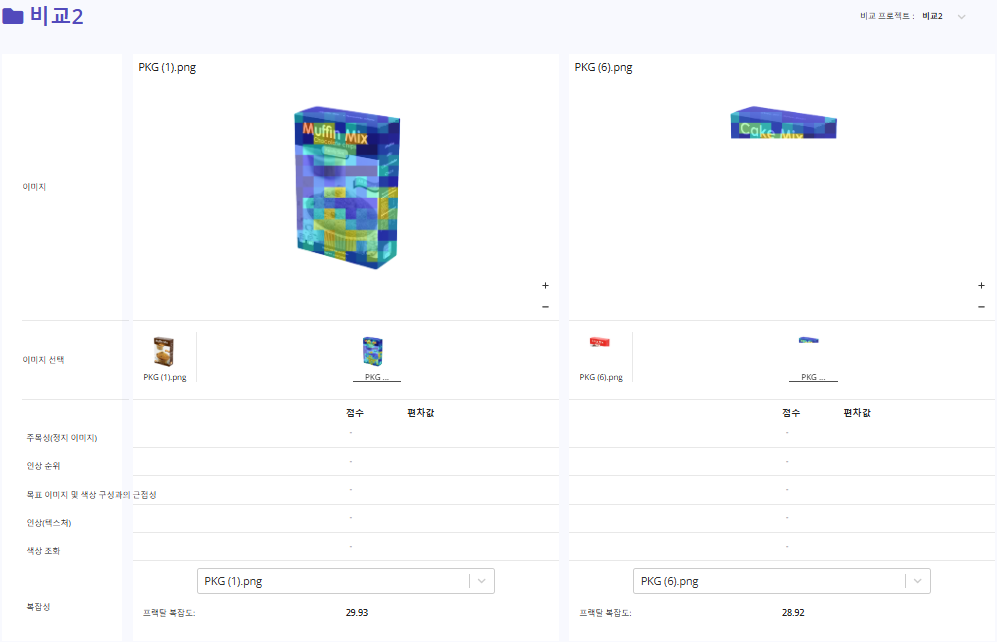
Task: Click the 편차값 header under PKG (6).png
Action: point(857,413)
